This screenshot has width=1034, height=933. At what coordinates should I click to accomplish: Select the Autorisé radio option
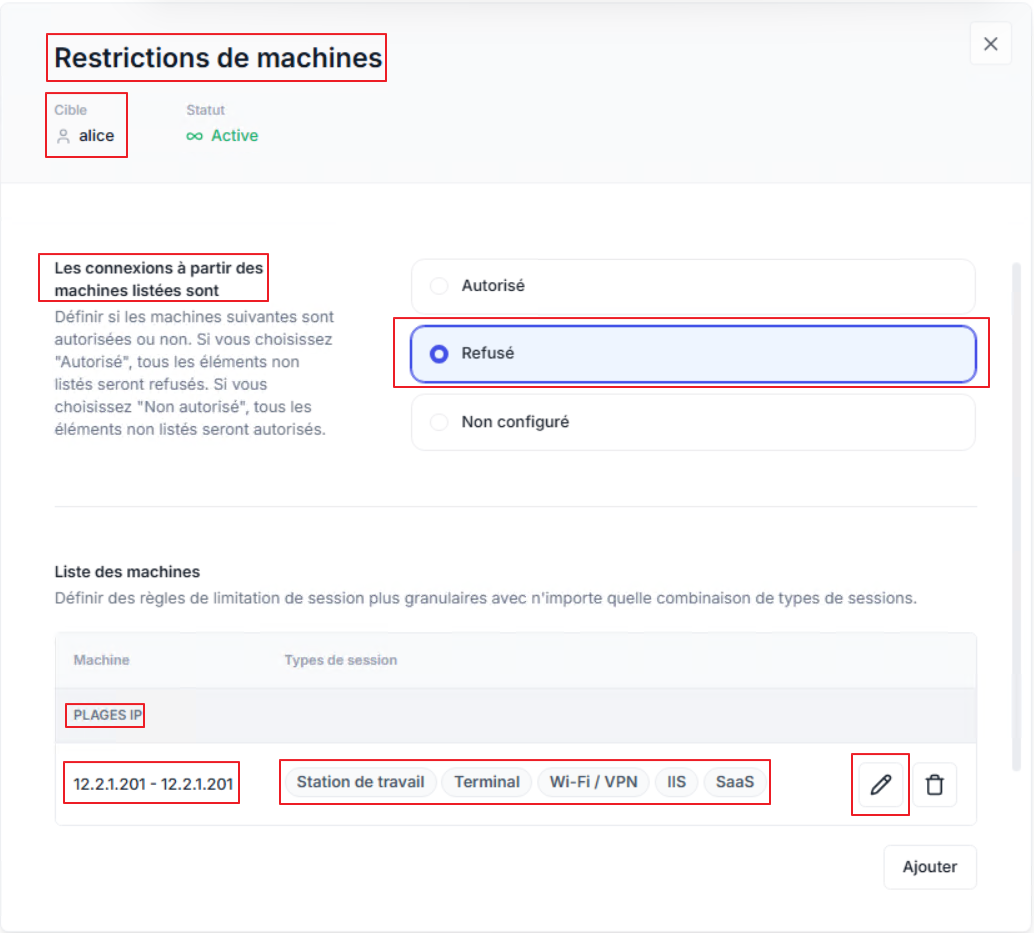(439, 286)
